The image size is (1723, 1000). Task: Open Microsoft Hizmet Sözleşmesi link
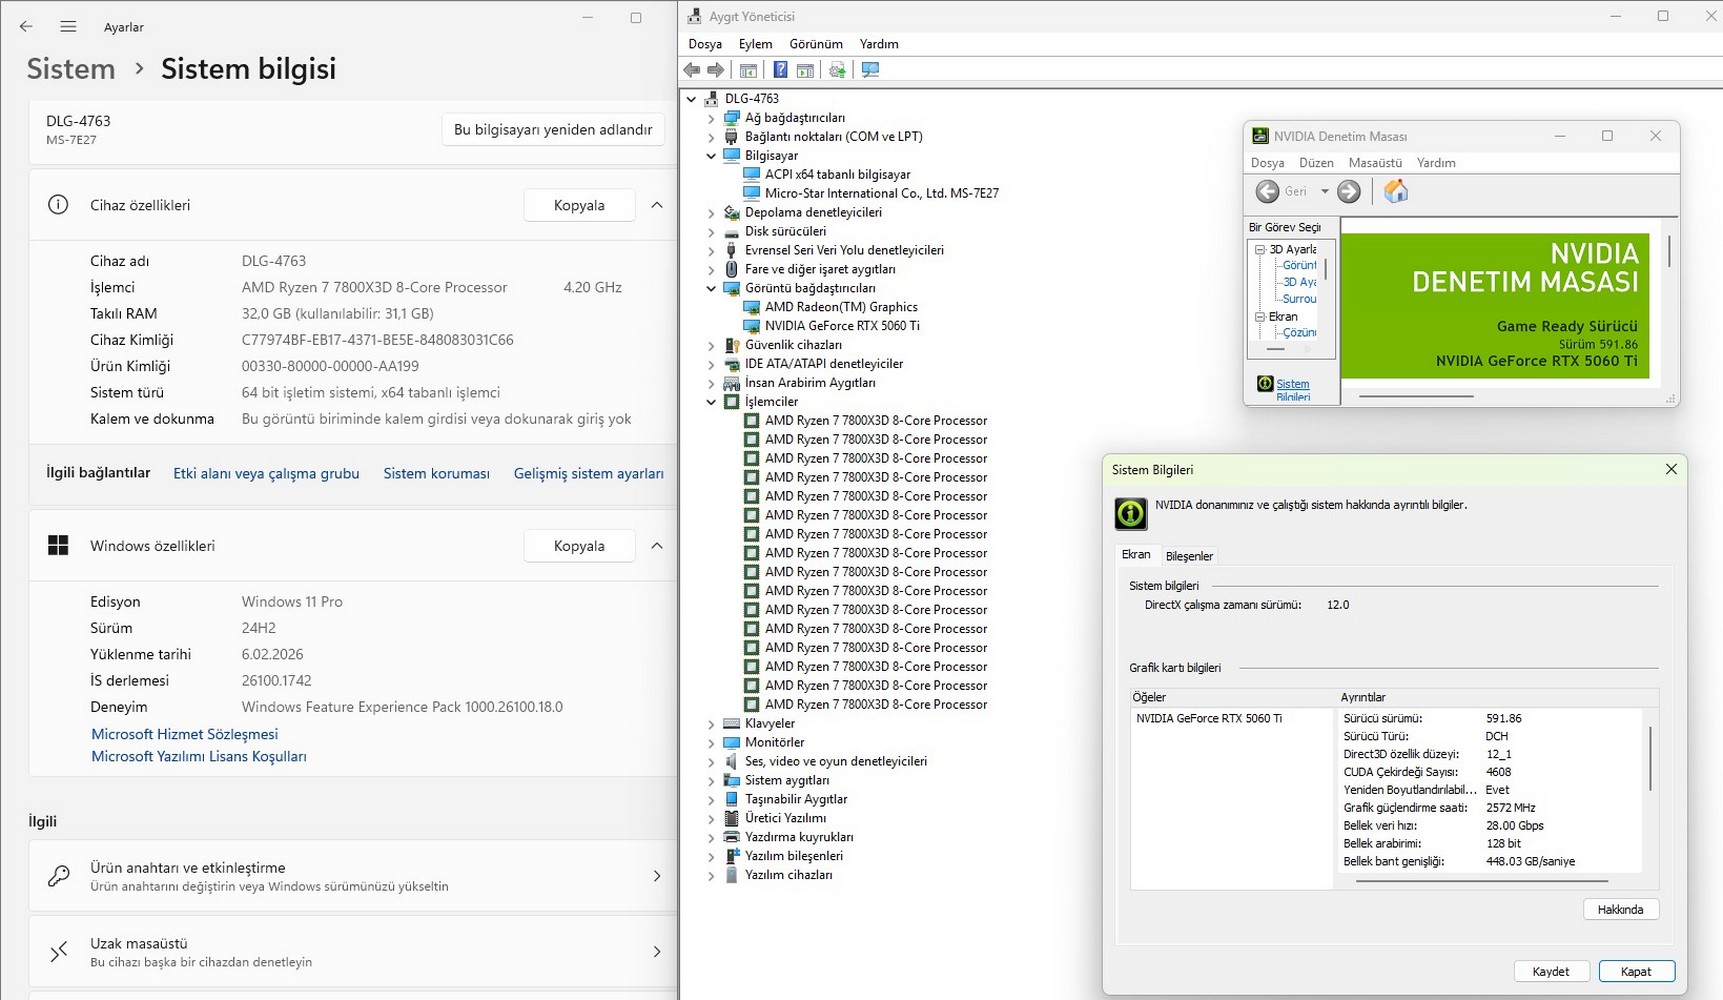184,734
